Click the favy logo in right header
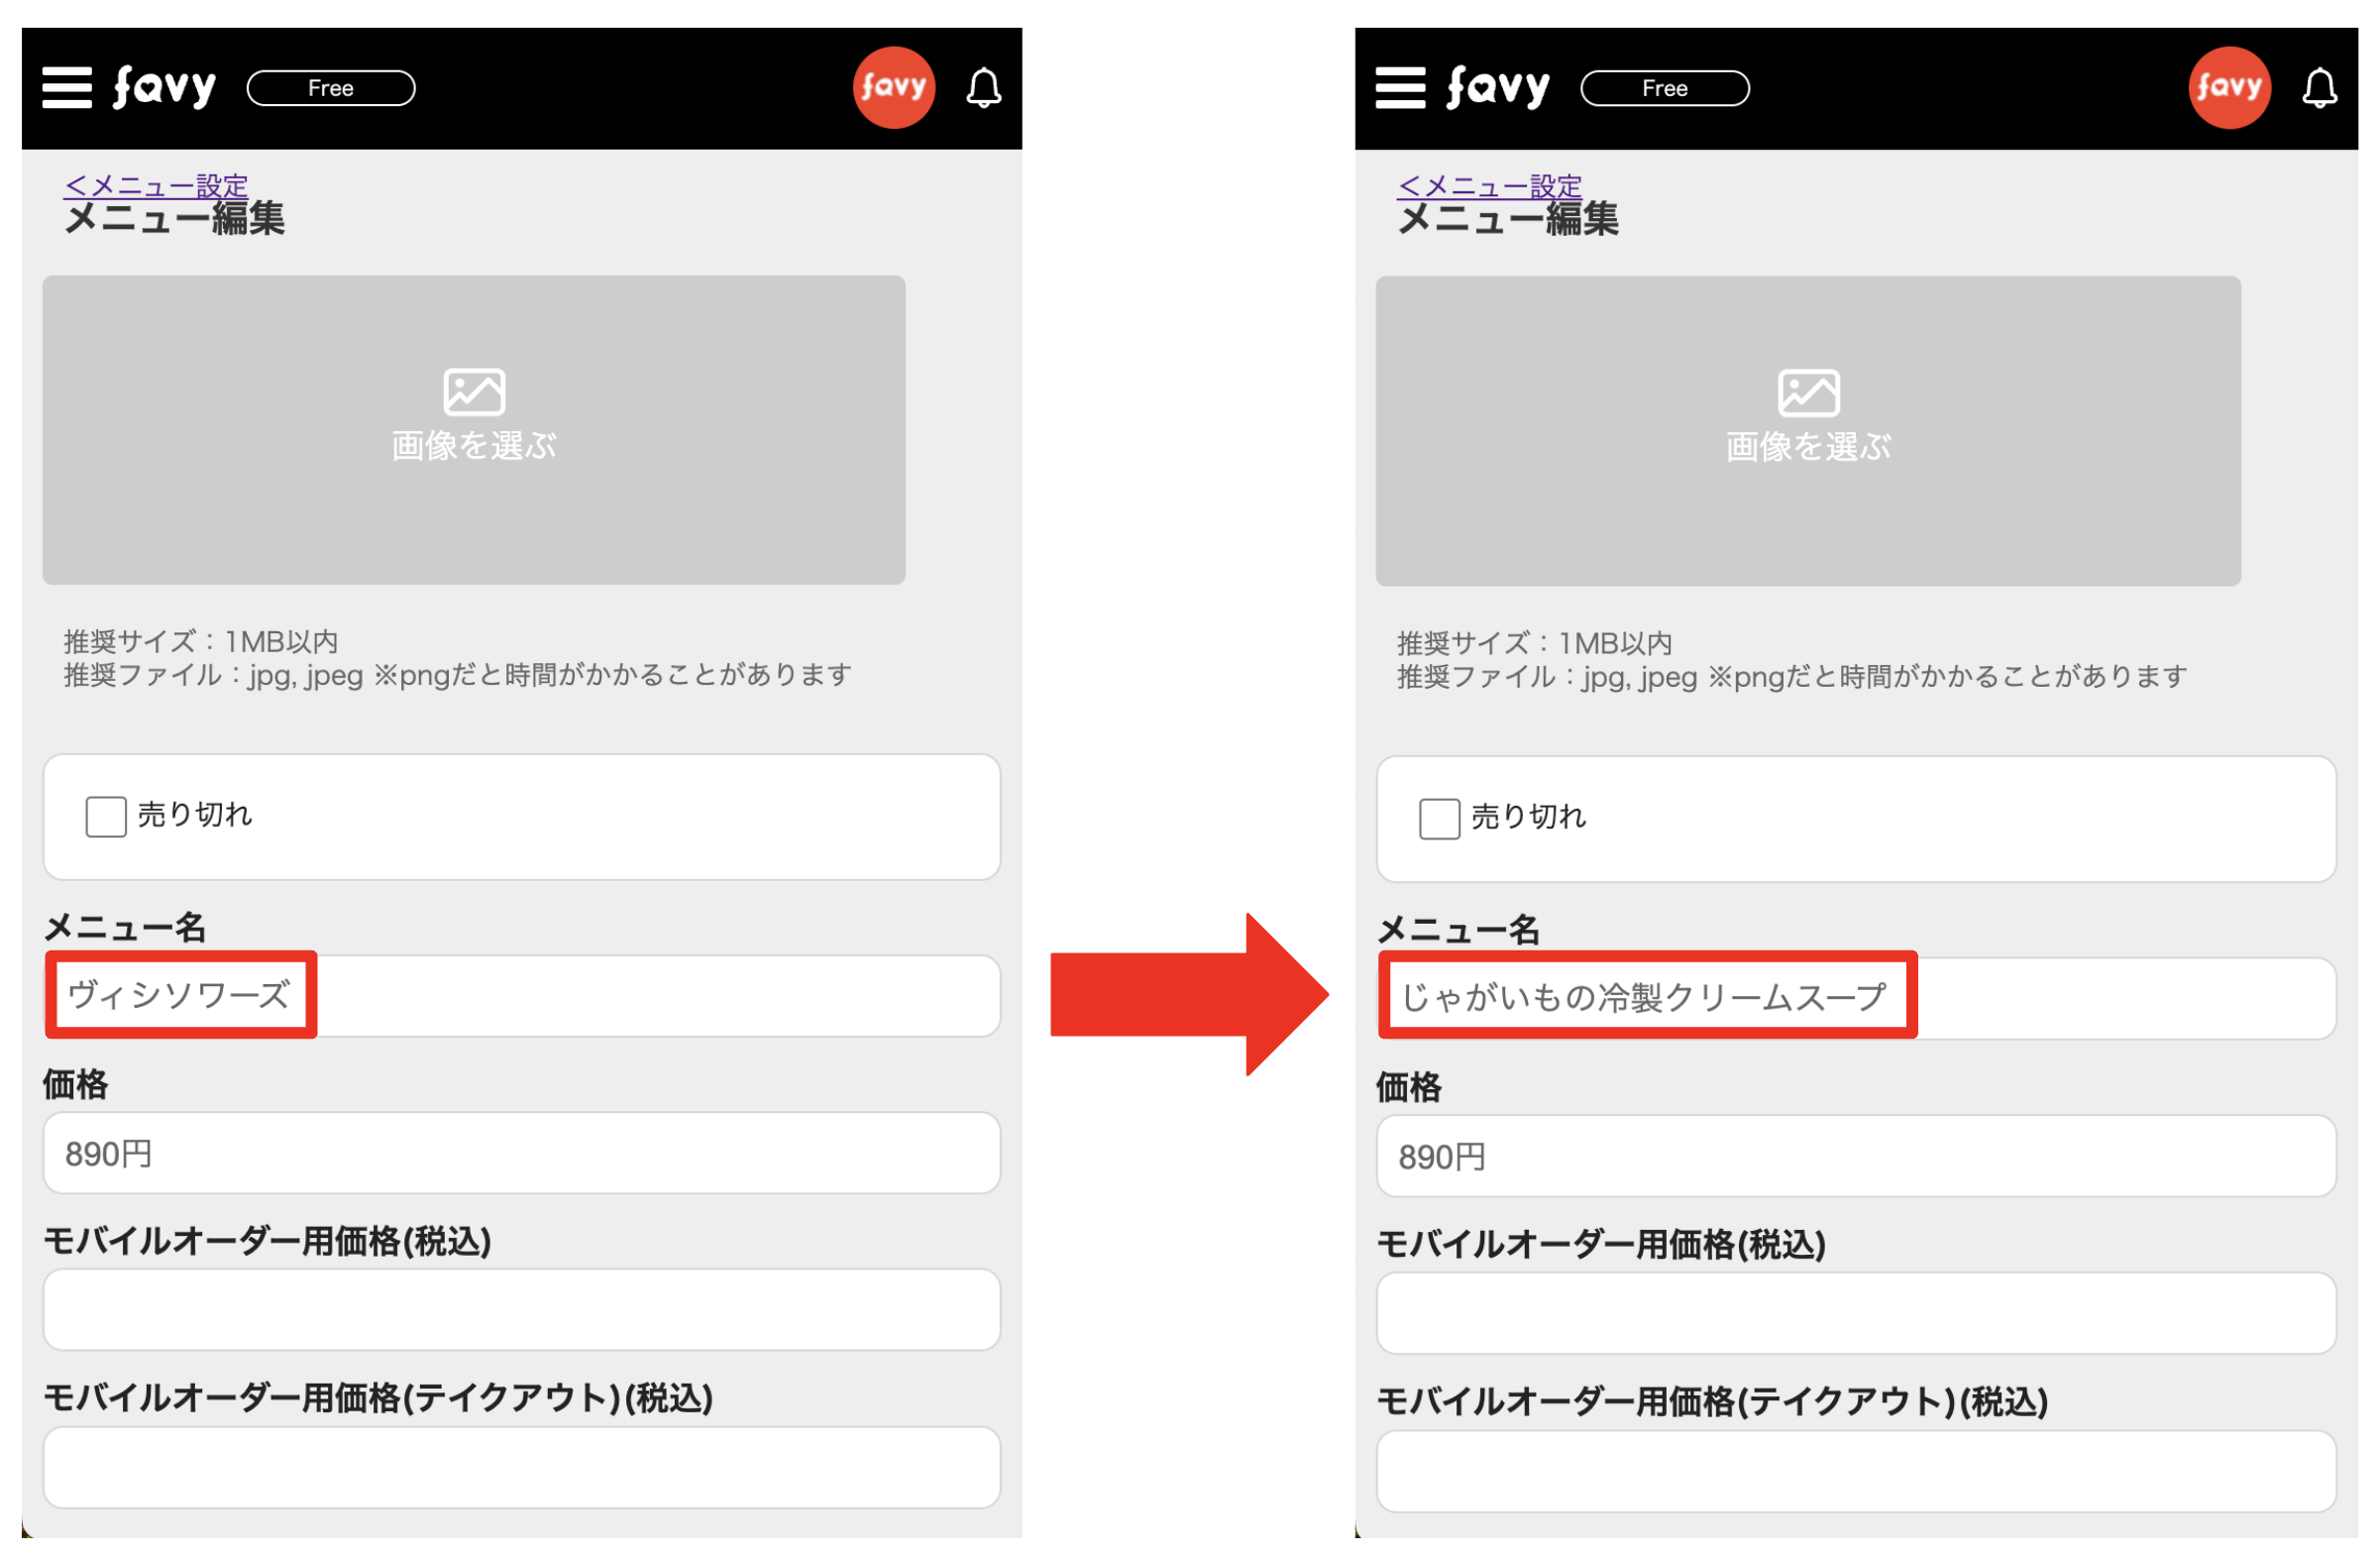This screenshot has width=2380, height=1558. click(x=1498, y=88)
